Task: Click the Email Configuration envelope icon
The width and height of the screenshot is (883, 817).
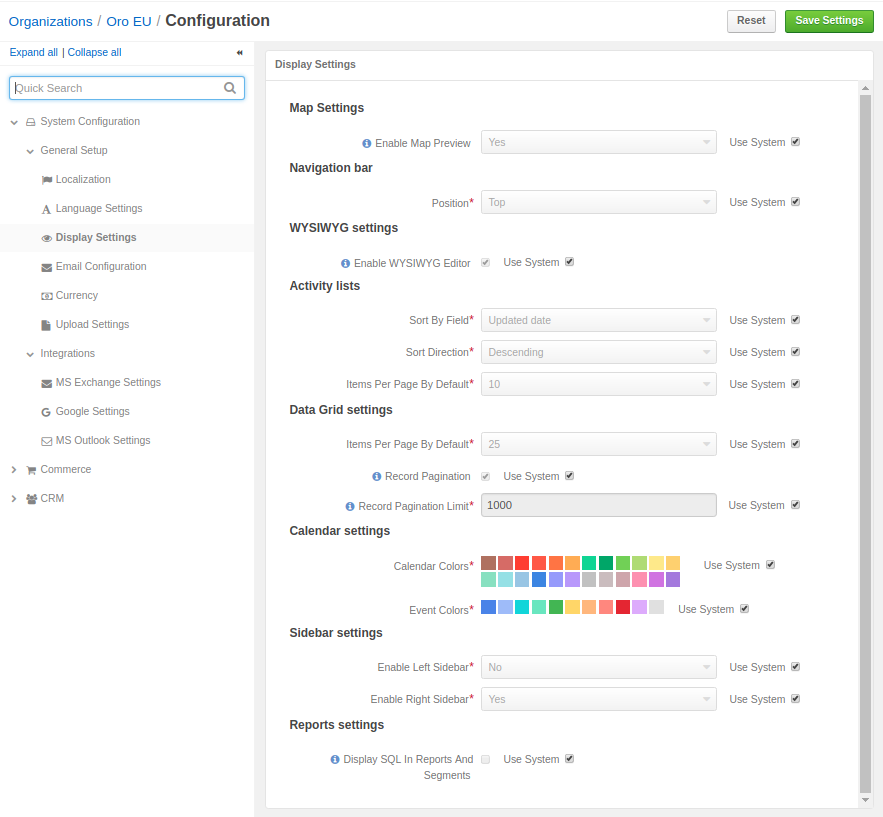Action: tap(47, 267)
